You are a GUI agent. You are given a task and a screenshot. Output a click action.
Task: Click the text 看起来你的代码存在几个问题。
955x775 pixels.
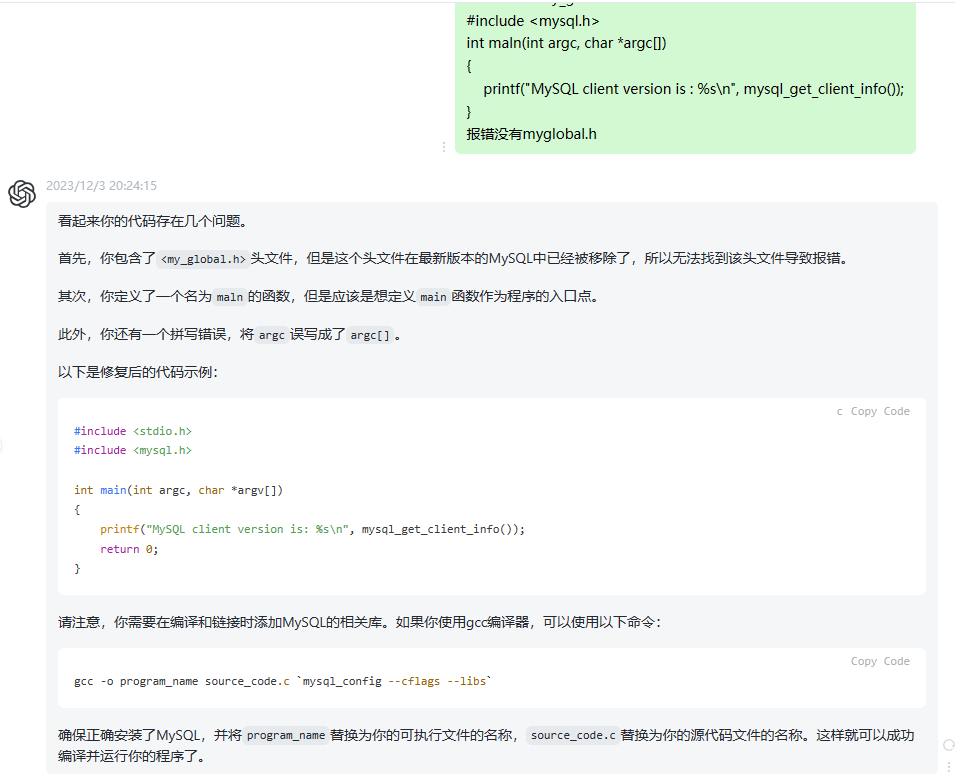point(153,221)
